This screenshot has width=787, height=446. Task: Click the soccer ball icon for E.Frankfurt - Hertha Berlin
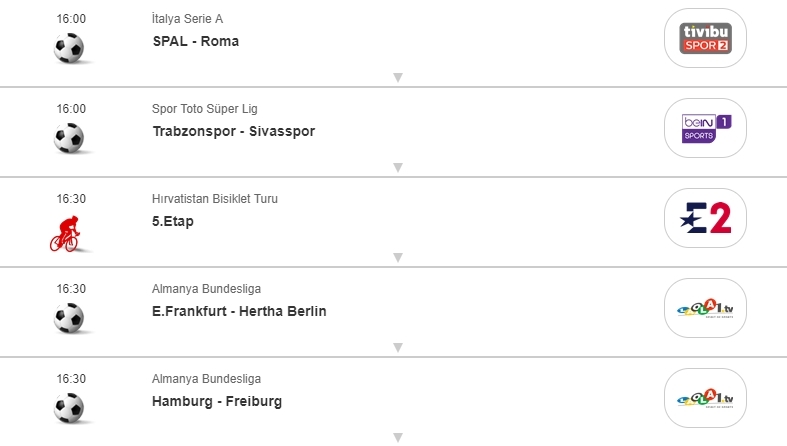coord(69,318)
